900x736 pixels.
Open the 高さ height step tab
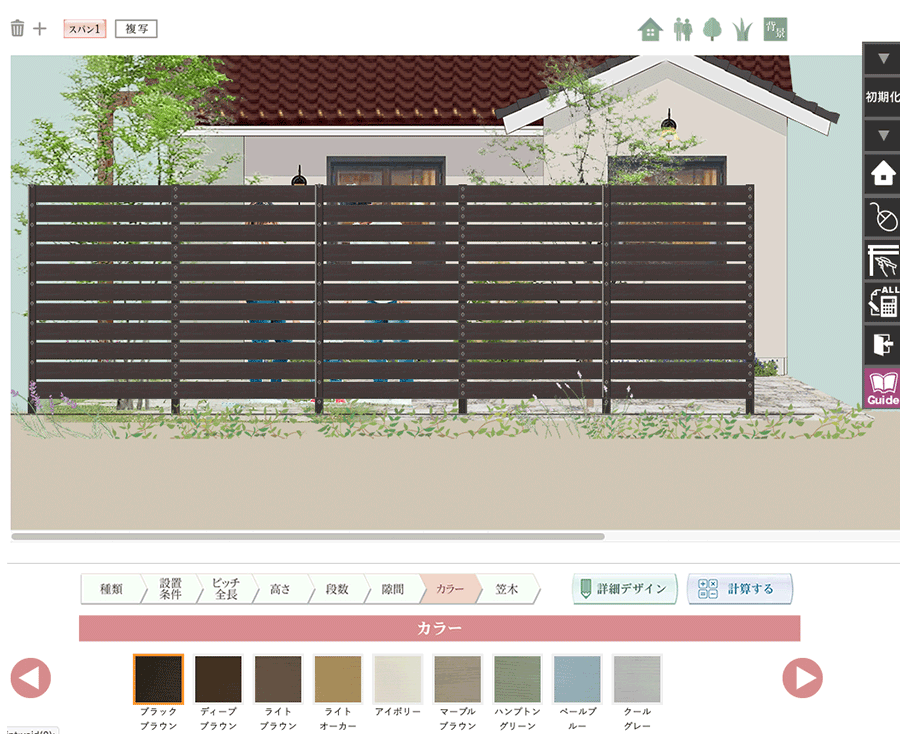coord(281,589)
